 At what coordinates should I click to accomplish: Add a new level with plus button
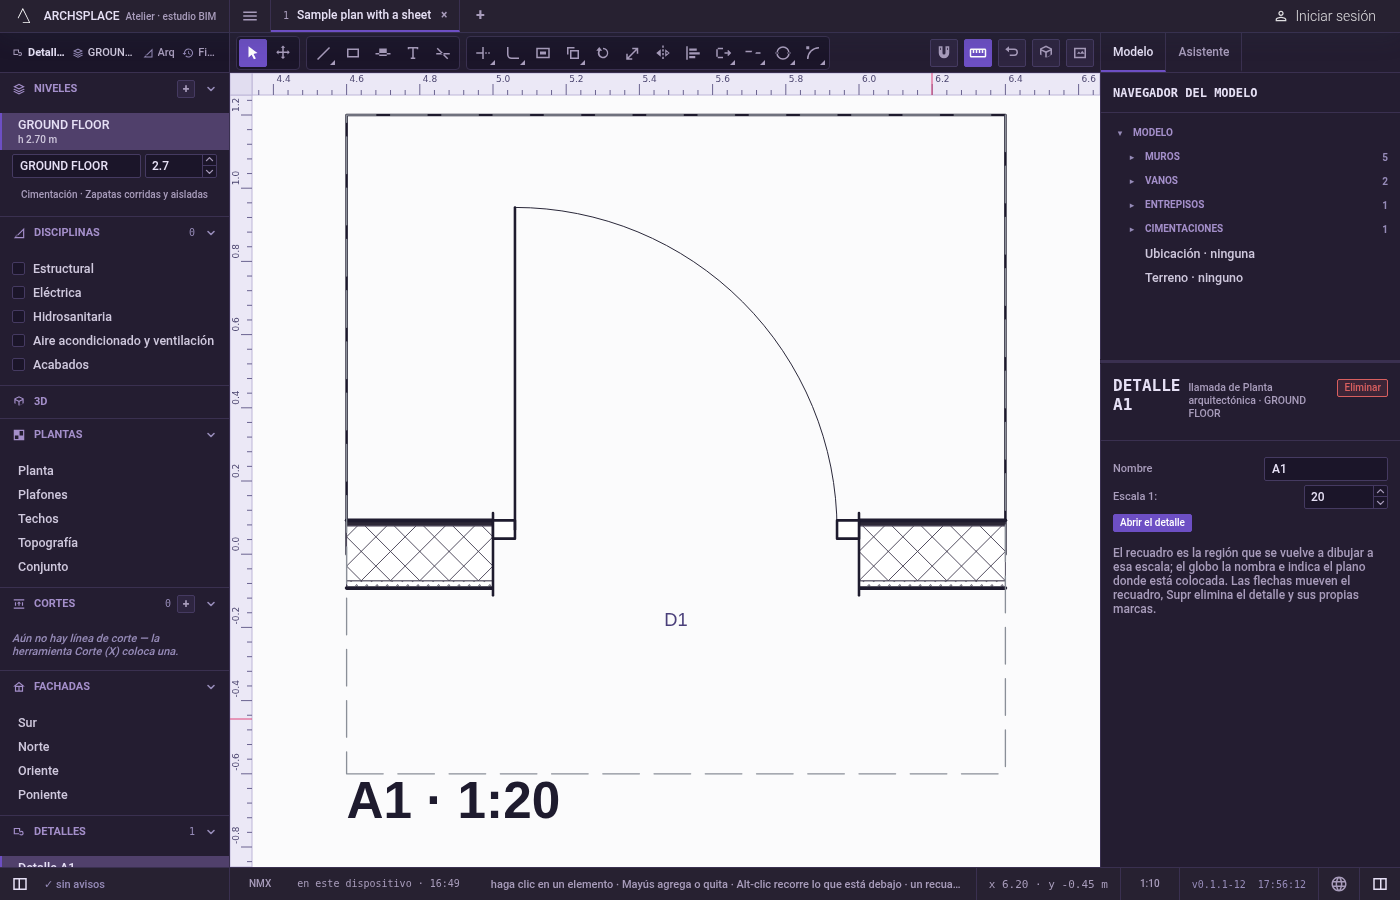186,89
